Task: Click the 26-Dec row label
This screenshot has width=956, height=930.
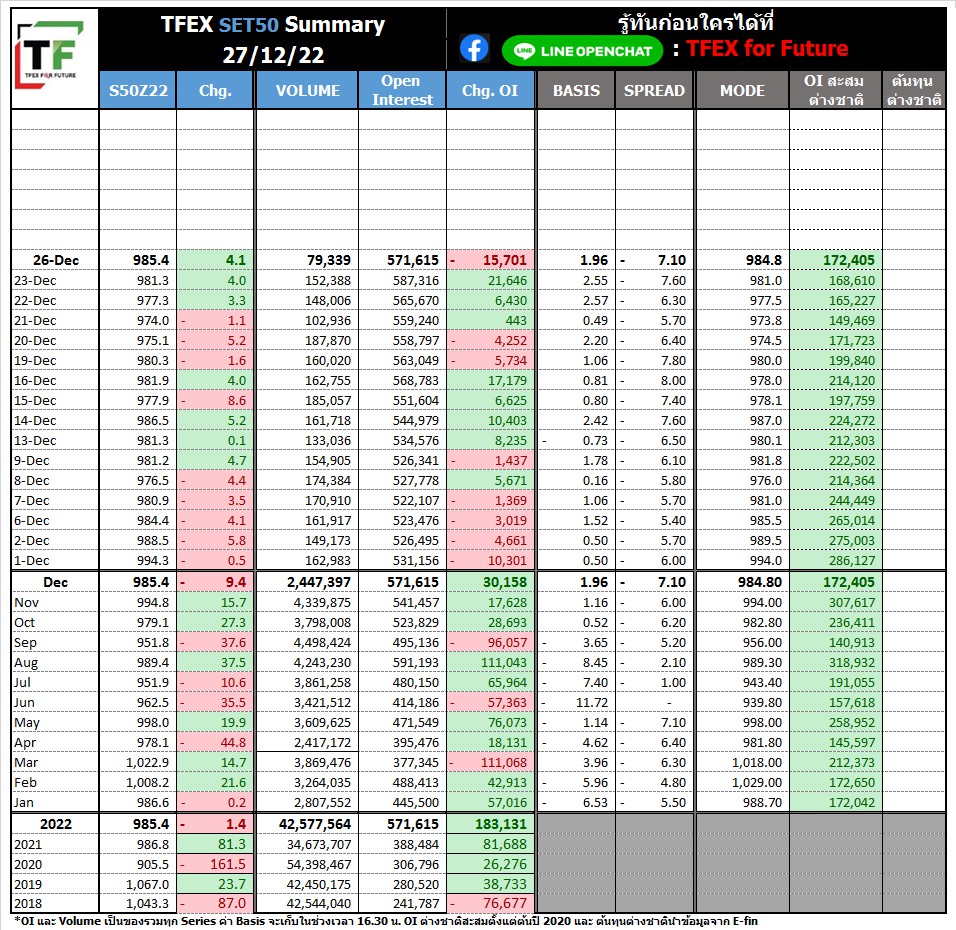Action: click(x=55, y=260)
